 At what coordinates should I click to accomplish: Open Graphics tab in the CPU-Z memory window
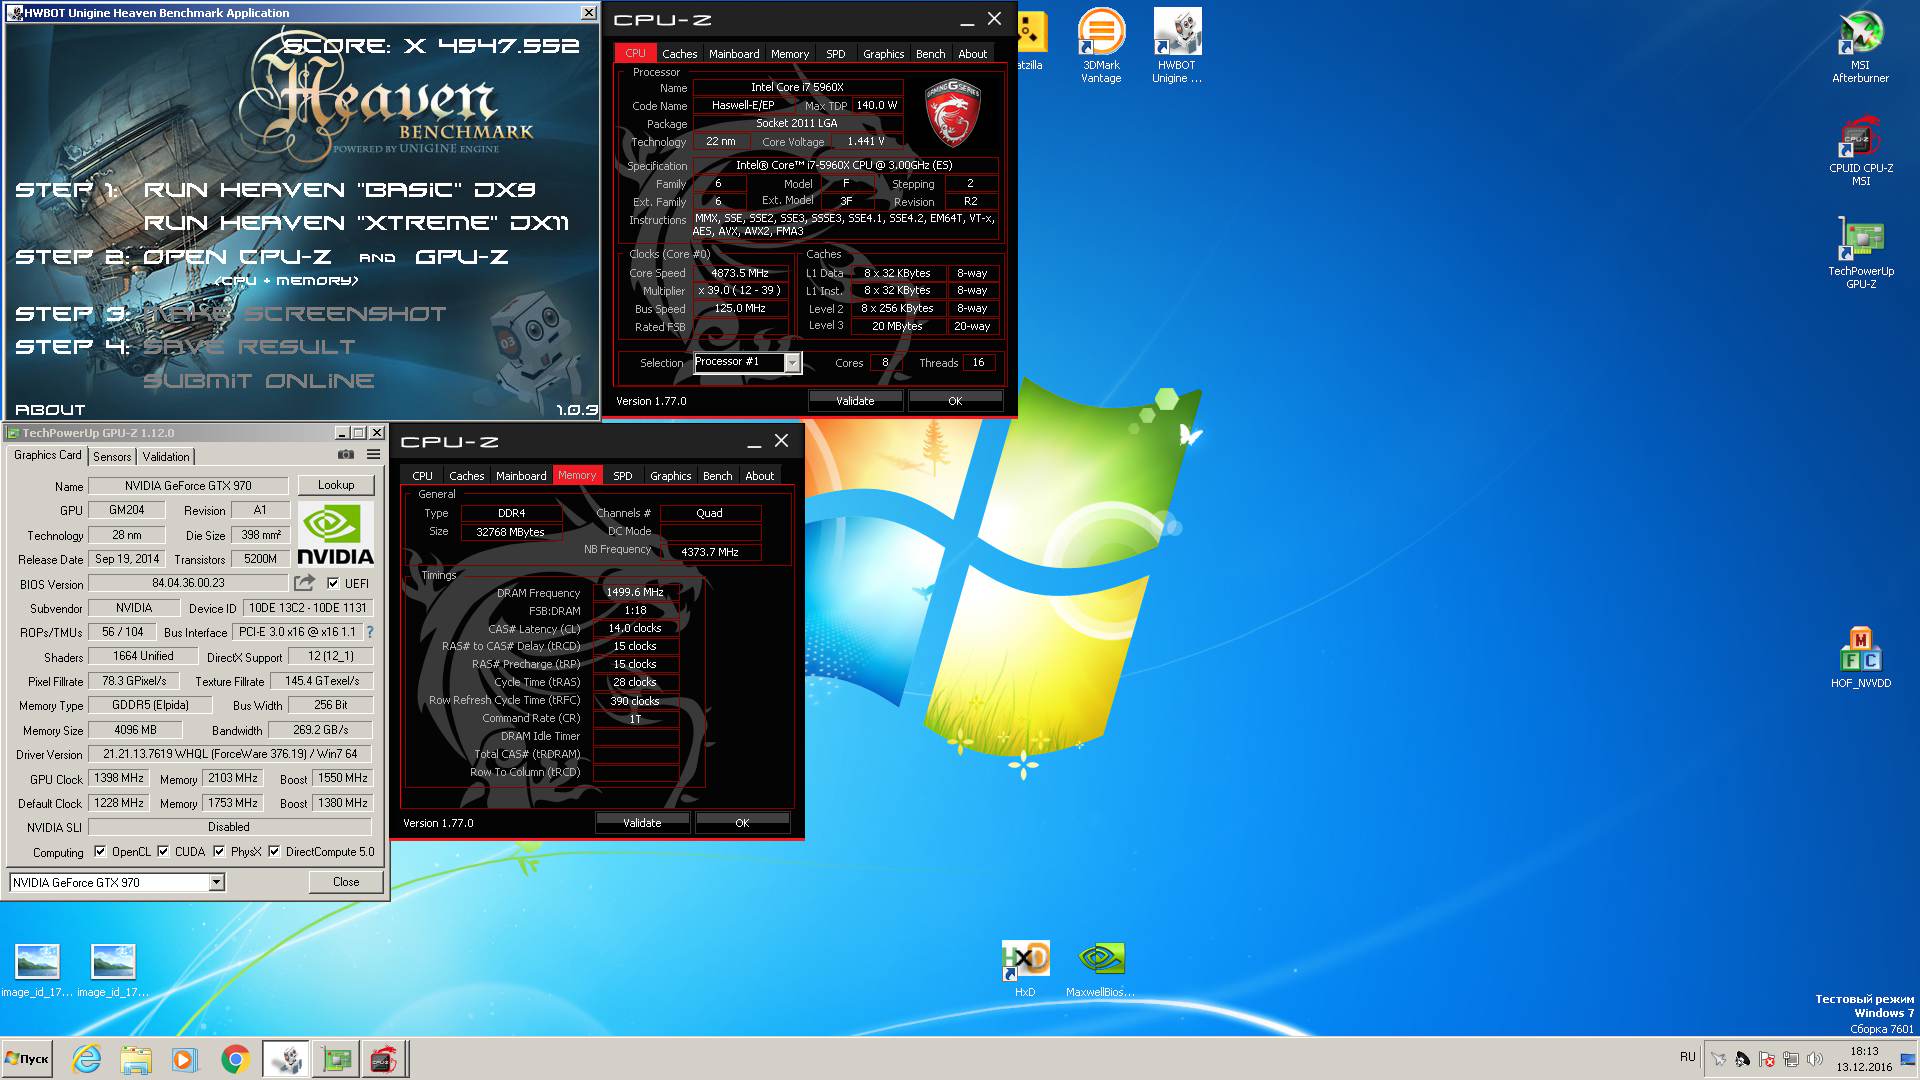tap(670, 476)
